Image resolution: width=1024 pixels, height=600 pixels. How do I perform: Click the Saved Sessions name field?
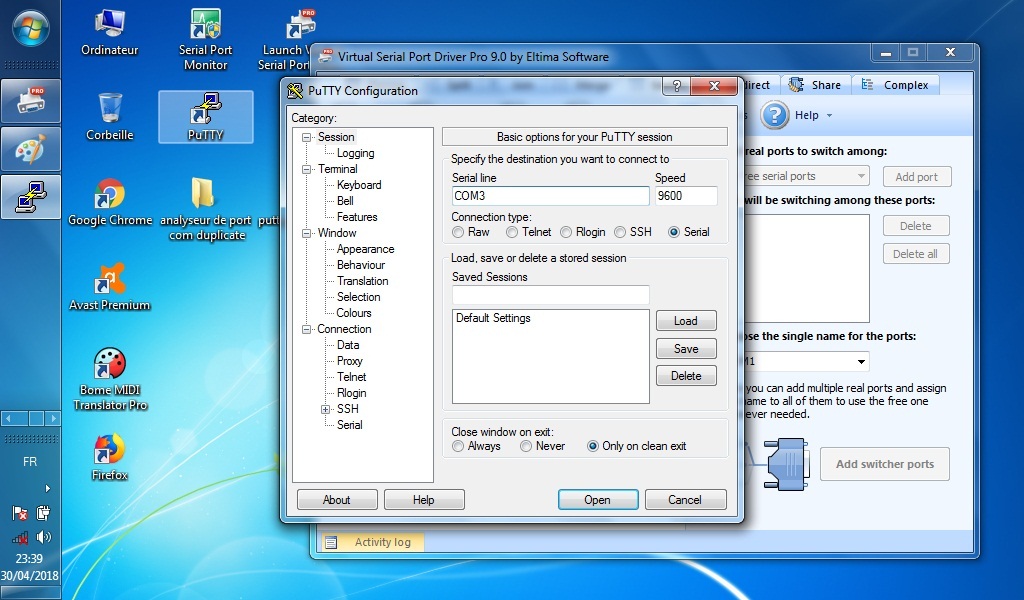pyautogui.click(x=551, y=294)
